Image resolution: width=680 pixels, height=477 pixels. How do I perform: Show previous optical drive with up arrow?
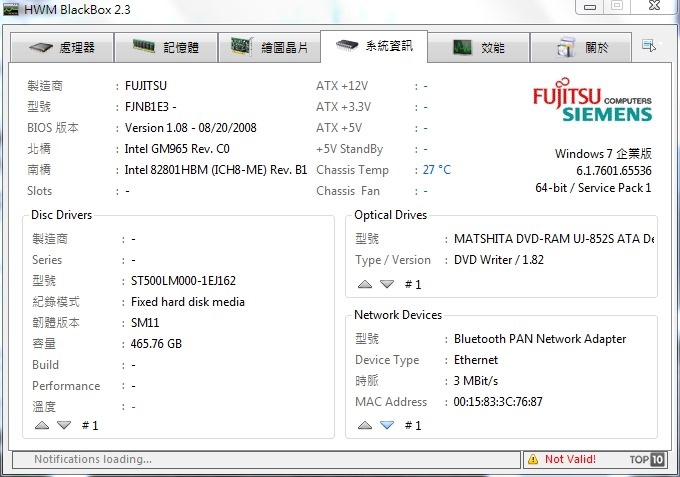coord(365,284)
